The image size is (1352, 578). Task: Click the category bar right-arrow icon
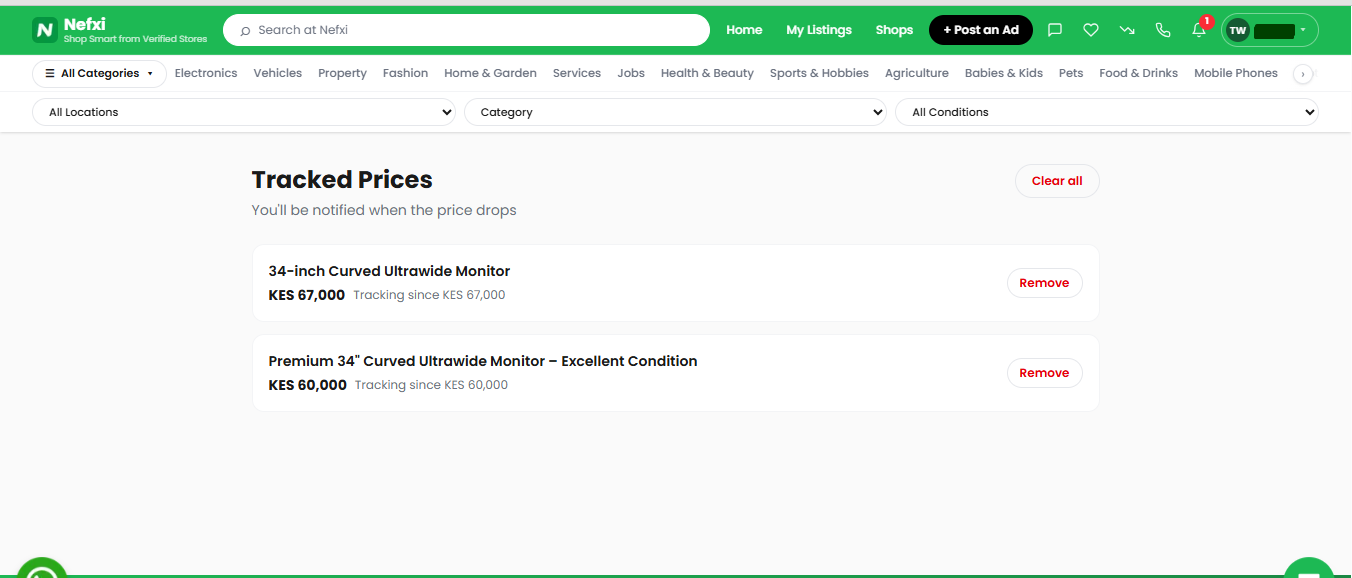1302,74
